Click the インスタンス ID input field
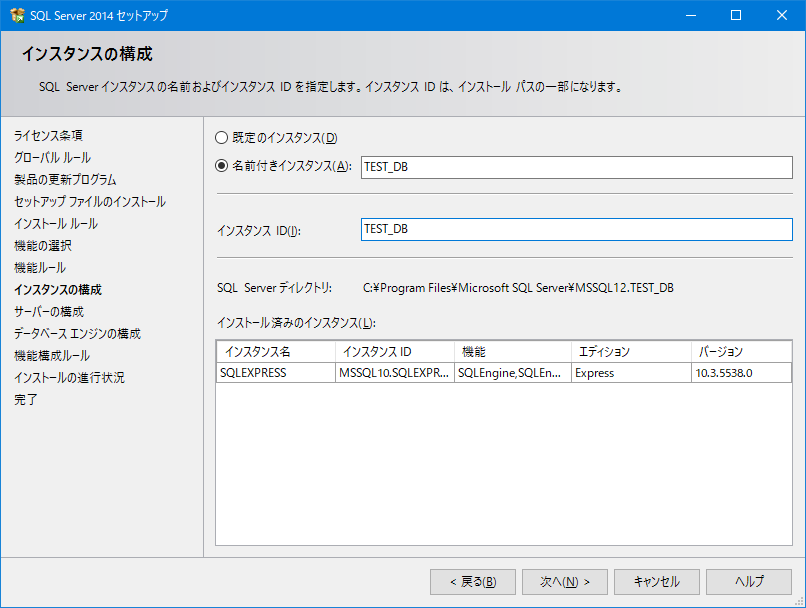 point(576,229)
